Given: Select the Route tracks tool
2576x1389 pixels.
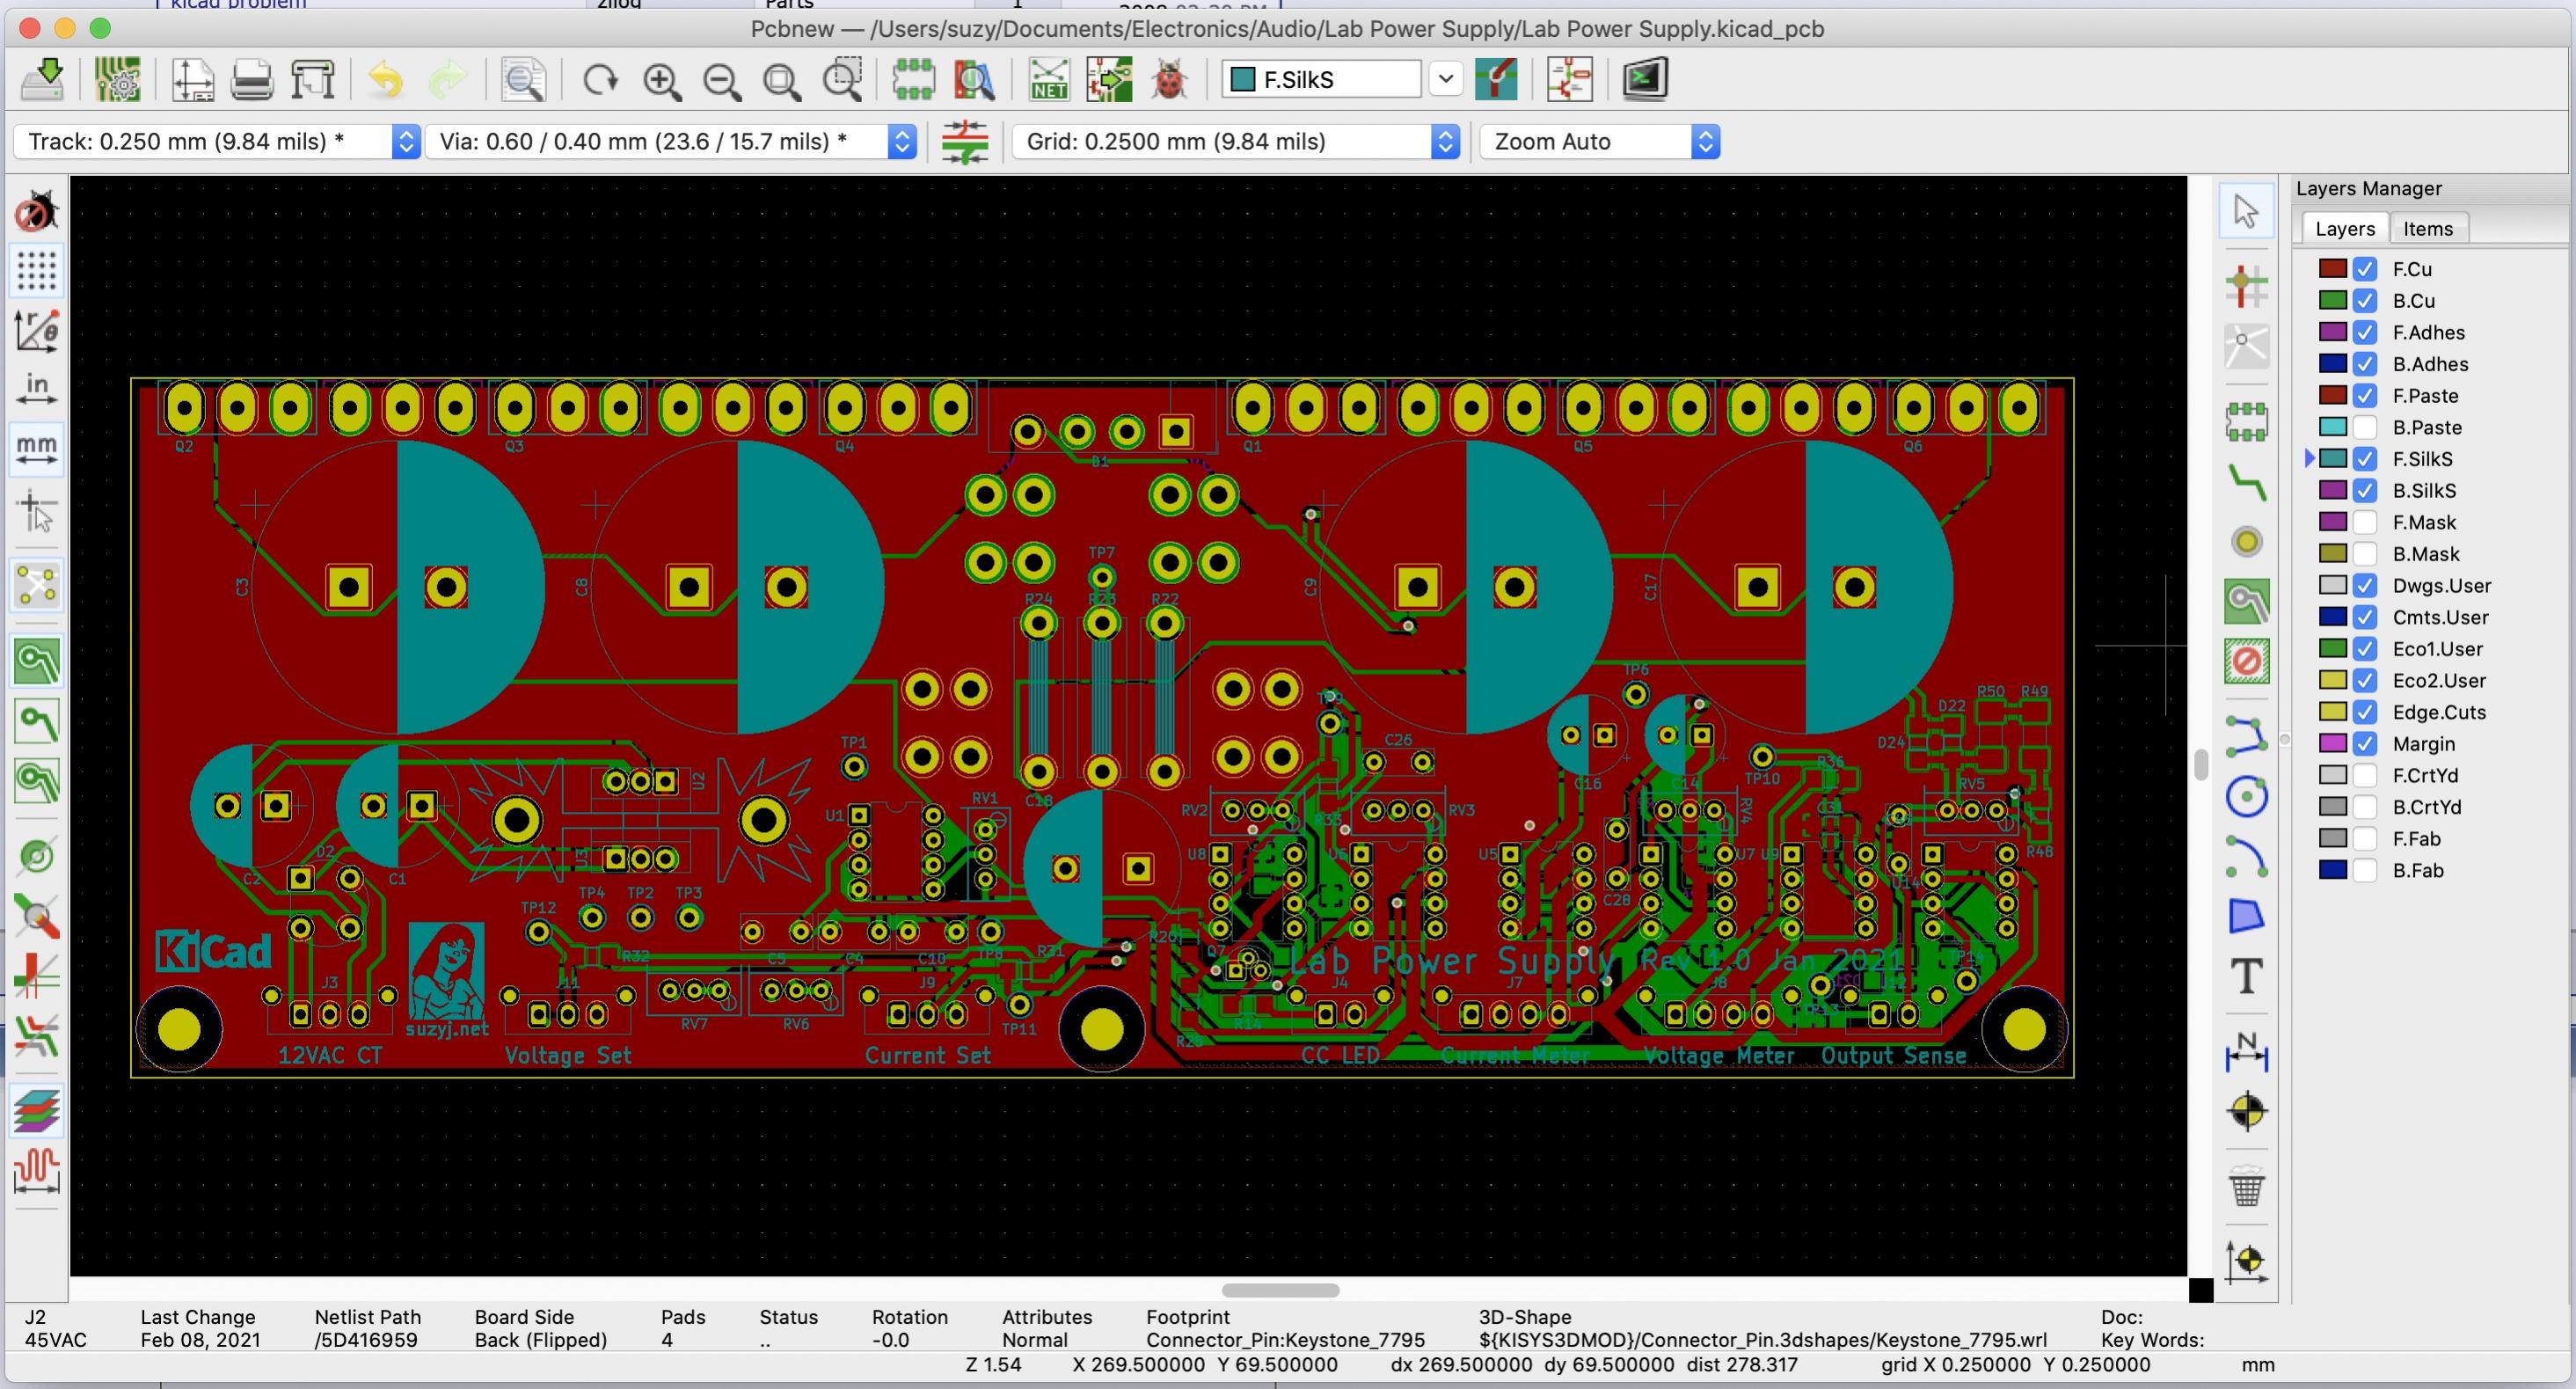Looking at the screenshot, I should click(2246, 484).
